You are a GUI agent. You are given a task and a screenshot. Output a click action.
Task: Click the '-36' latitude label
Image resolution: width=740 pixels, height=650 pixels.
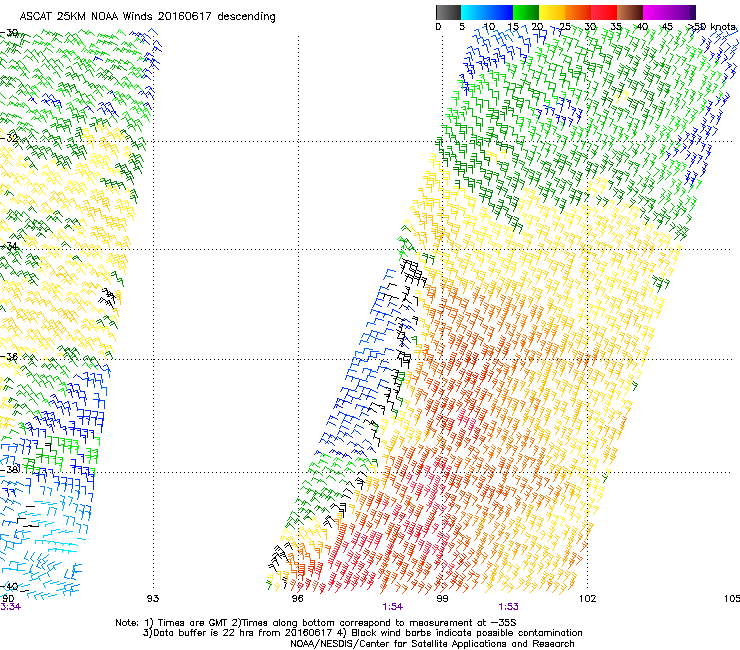pos(9,356)
